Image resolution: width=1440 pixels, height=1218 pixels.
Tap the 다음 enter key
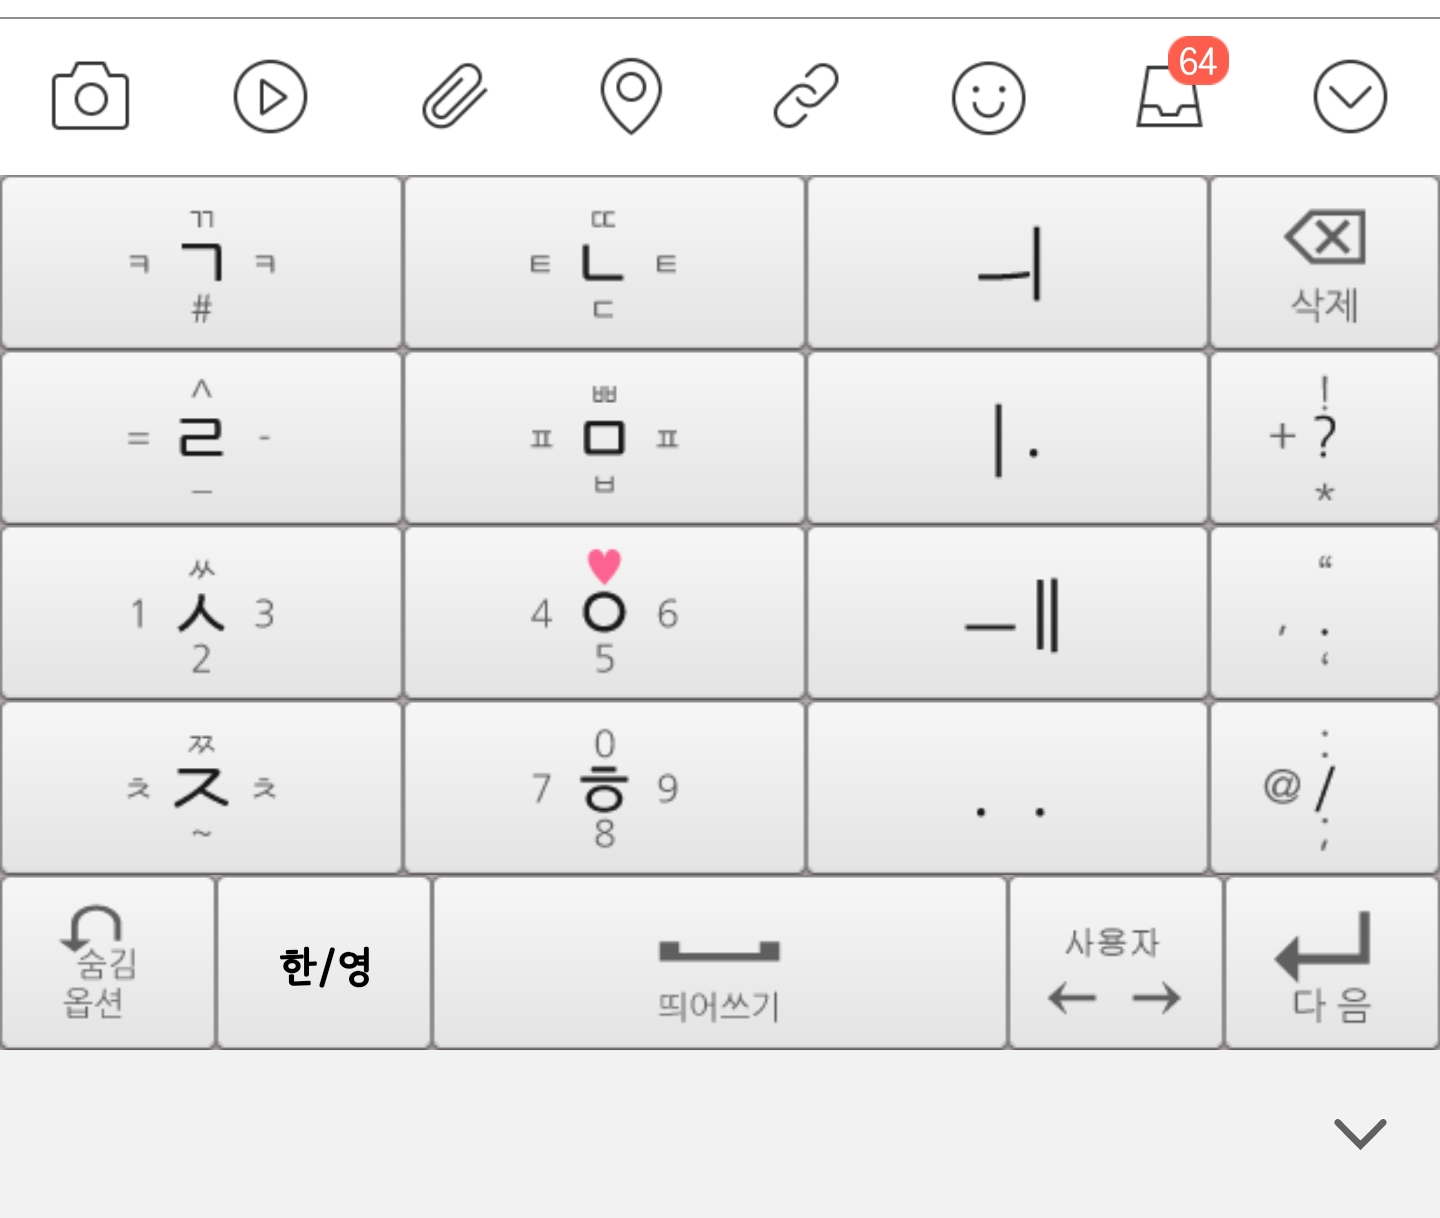(1332, 963)
